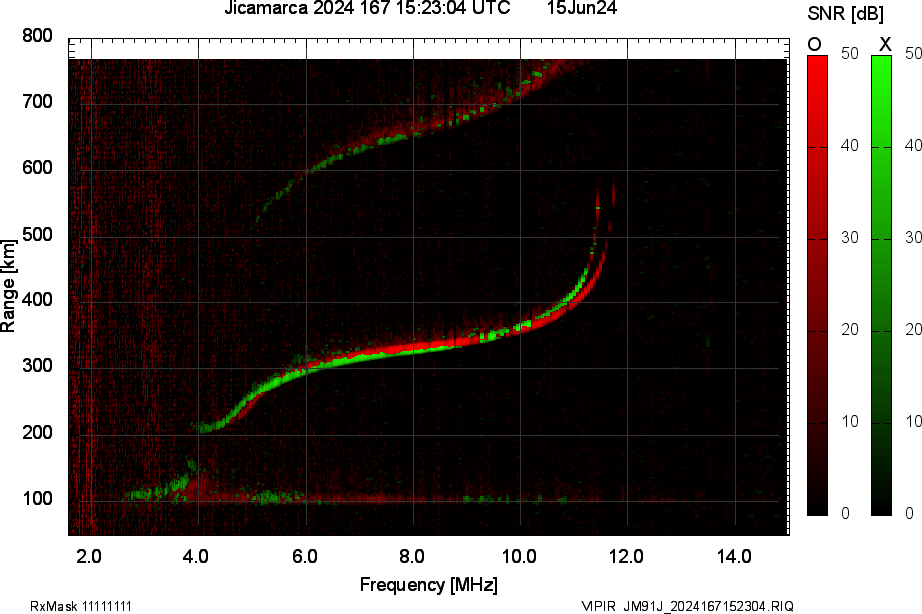Click the 100 range axis tick label

click(x=37, y=499)
